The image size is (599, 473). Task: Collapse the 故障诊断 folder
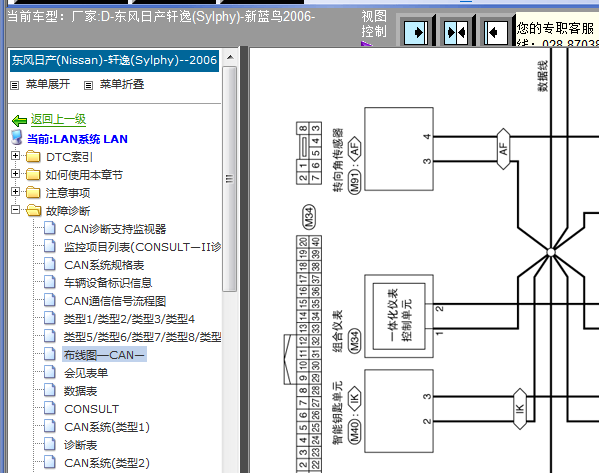pos(15,209)
